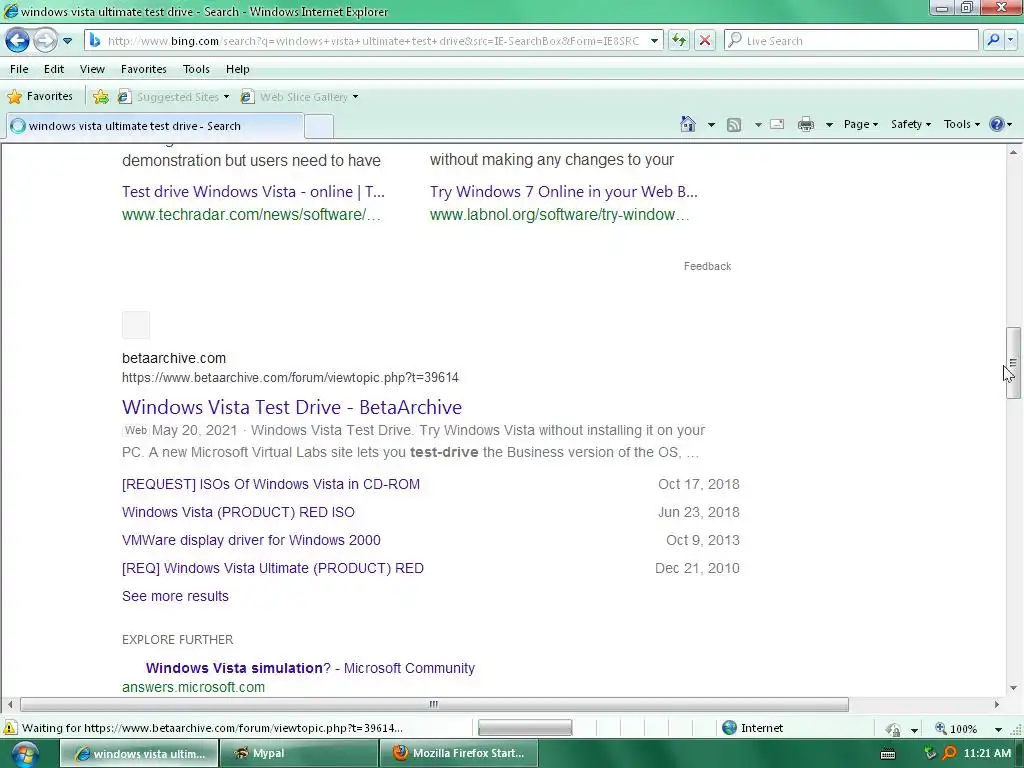The width and height of the screenshot is (1024, 768).
Task: Open search provider options dropdown arrow
Action: (1010, 40)
